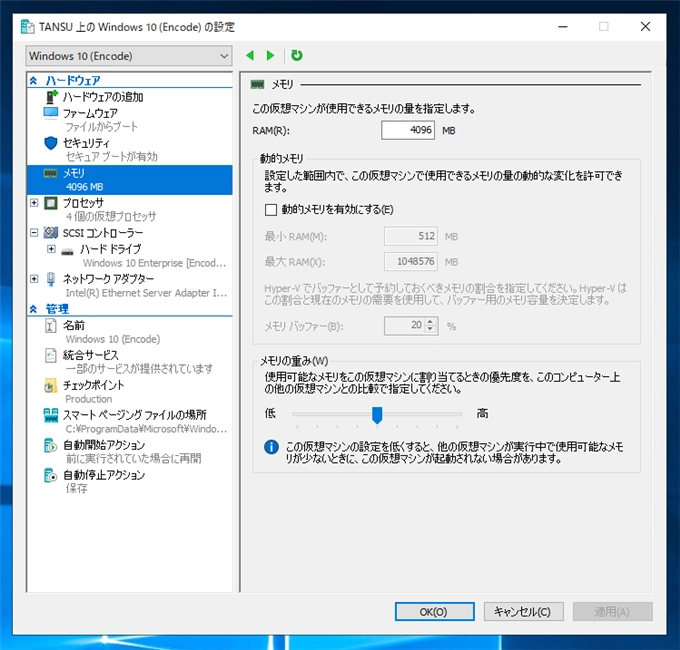This screenshot has height=650, width=680.
Task: Click the Automatic Start Action (自動開始アクション) icon
Action: 51,445
